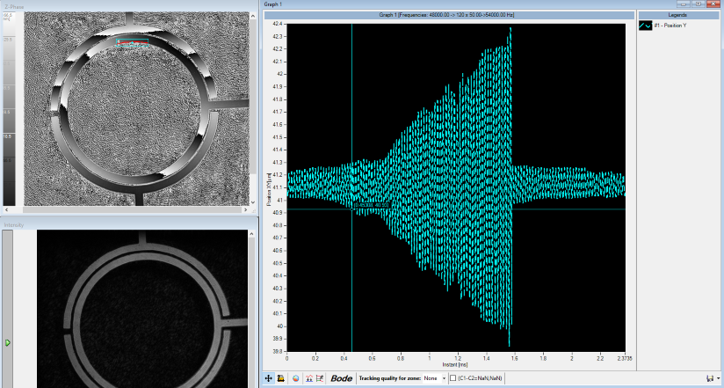Click up arrow of Intensity vertical scrollbar
This screenshot has height=388, width=724.
point(252,233)
